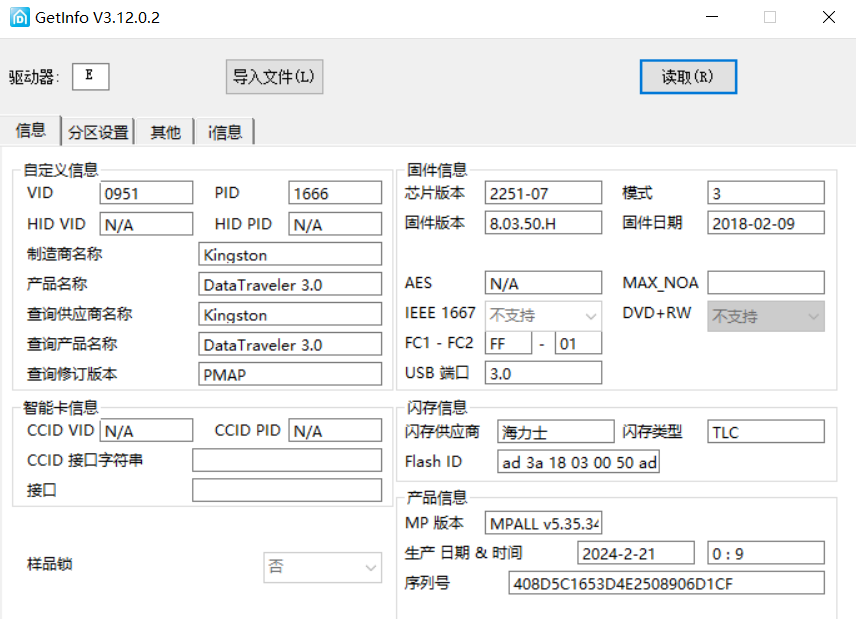
Task: Open the DVD+RW dropdown
Action: 766,316
